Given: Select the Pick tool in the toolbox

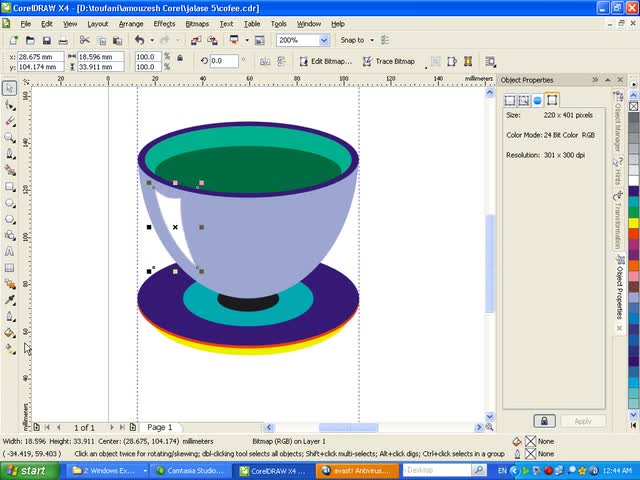Looking at the screenshot, I should 10,88.
